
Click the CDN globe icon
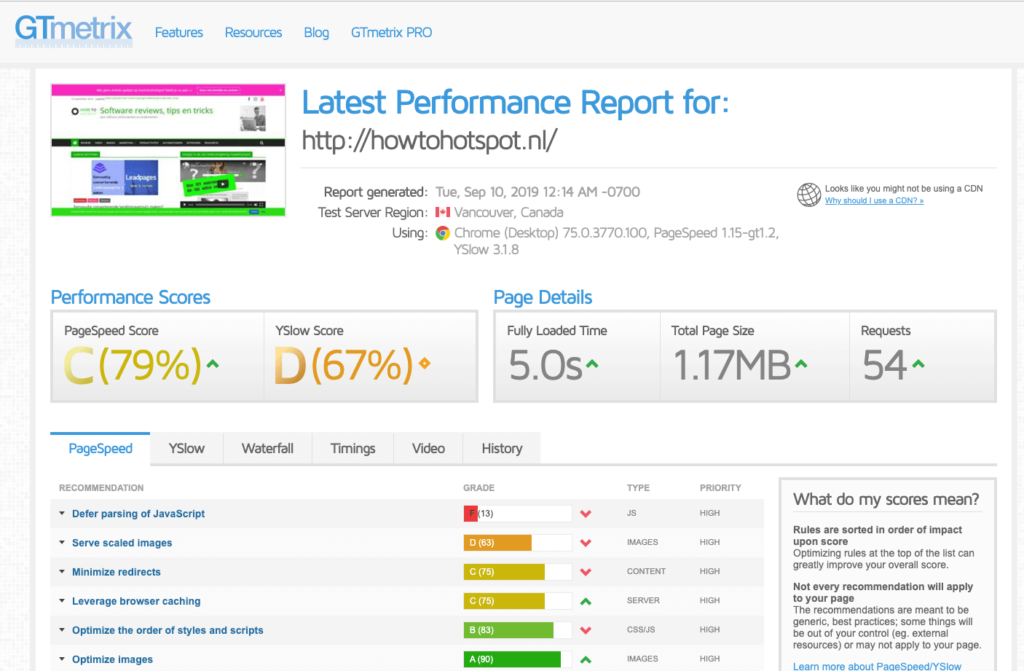[x=809, y=194]
